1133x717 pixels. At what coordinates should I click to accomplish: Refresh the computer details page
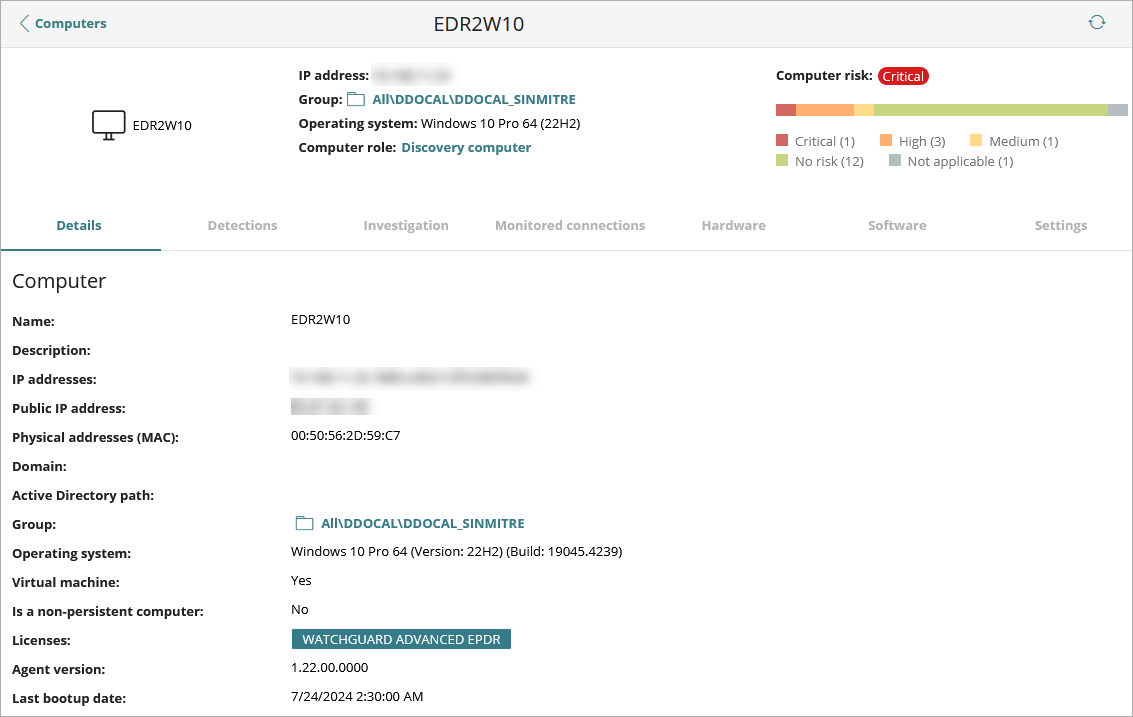click(1097, 20)
